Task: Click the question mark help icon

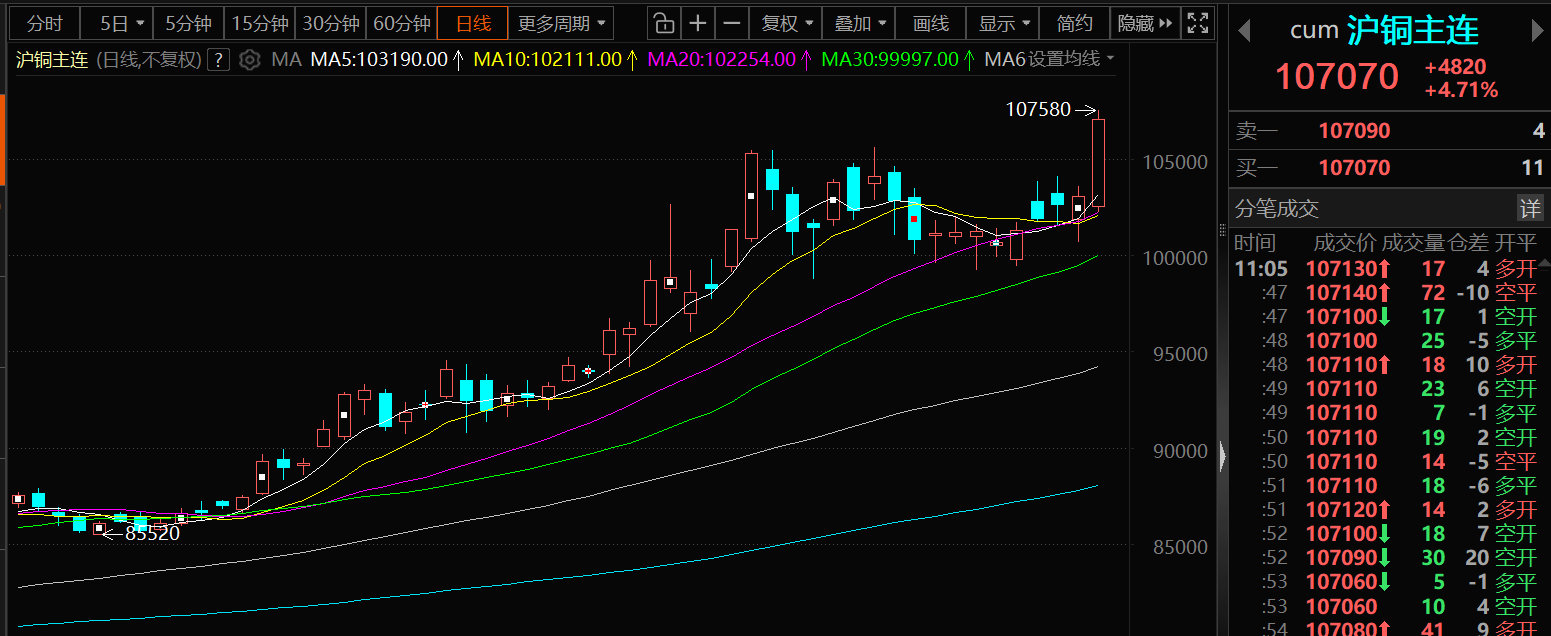Action: click(x=219, y=60)
